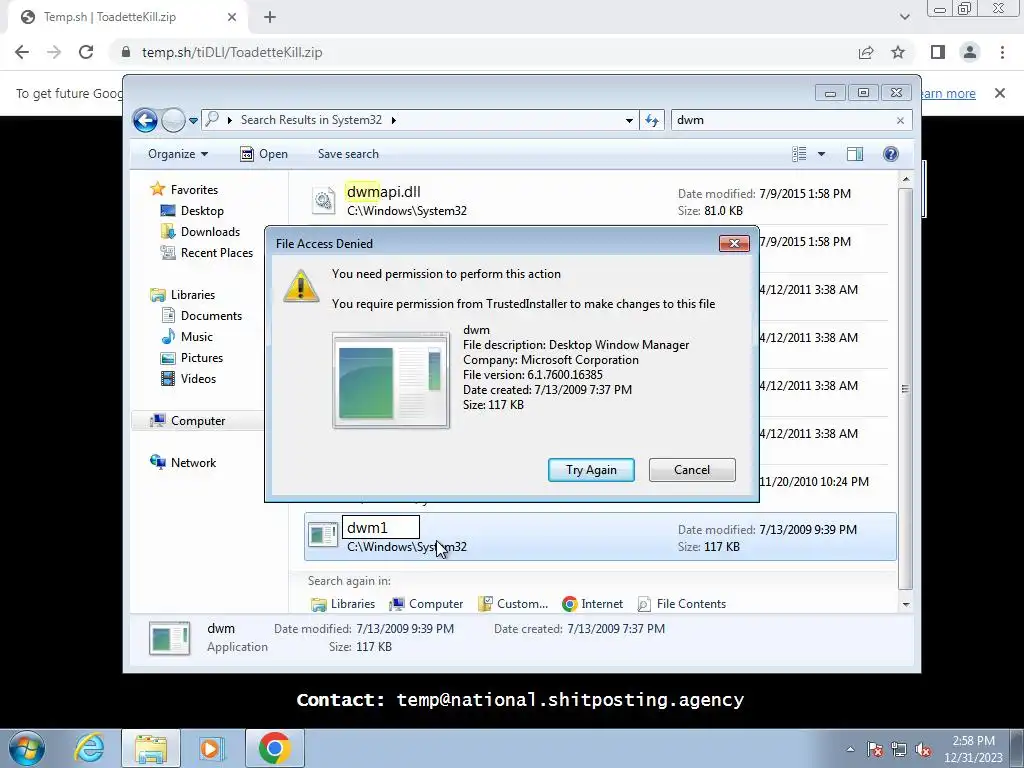Click the Chrome address bar URL

pyautogui.click(x=232, y=52)
